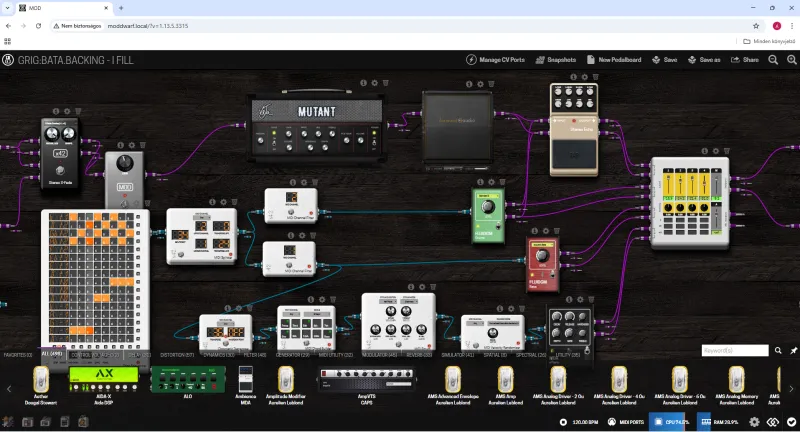Click Save as in top toolbar

(704, 60)
